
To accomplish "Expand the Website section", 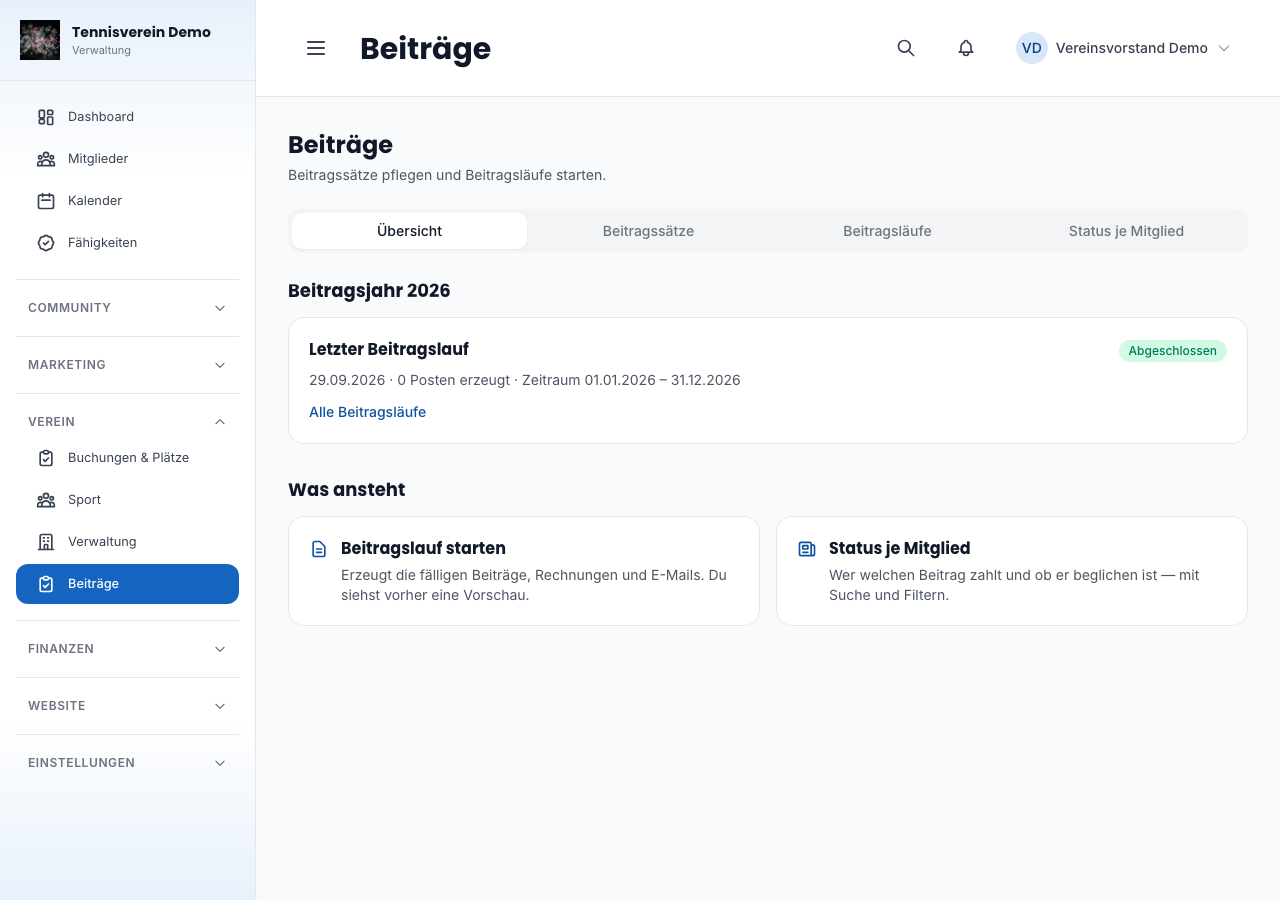I will pos(127,706).
